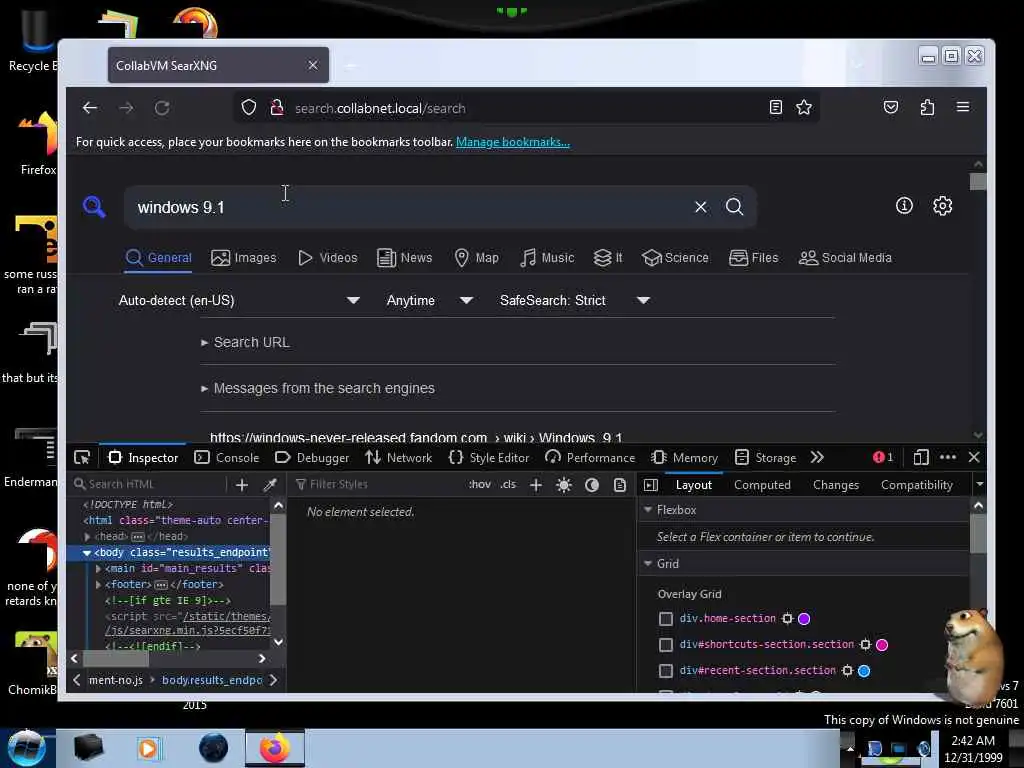Viewport: 1024px width, 768px height.
Task: Click the SearXNG logo beside the search box
Action: coord(94,207)
